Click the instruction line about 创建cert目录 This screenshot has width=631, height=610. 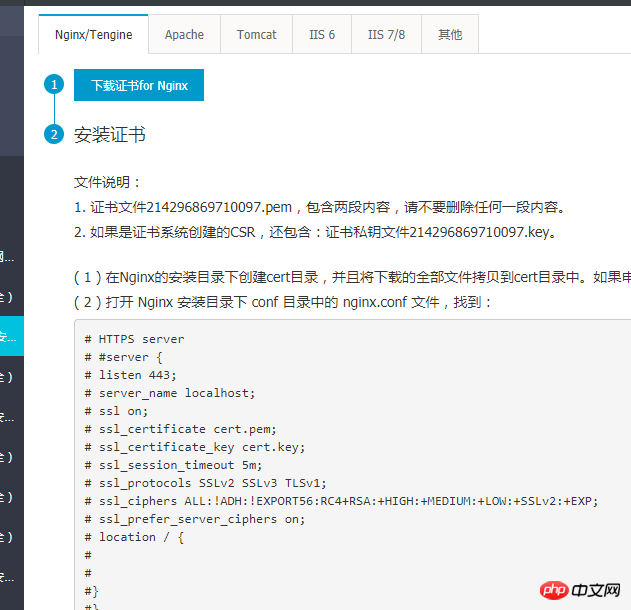(352, 277)
